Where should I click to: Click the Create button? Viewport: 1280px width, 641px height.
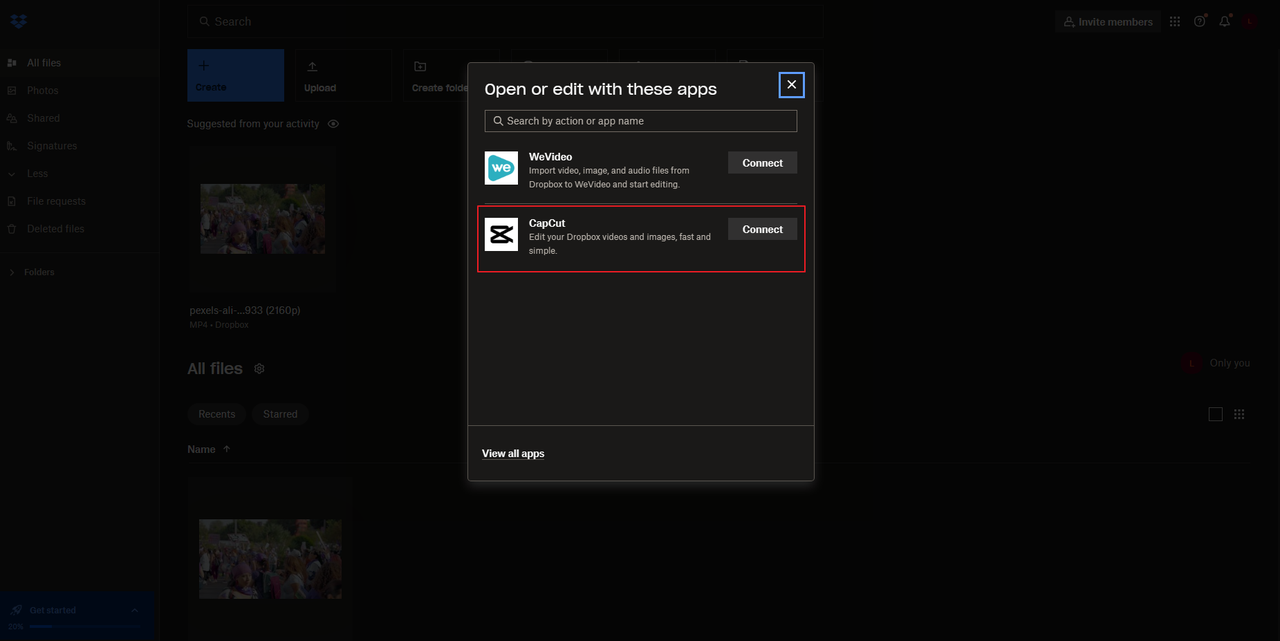tap(236, 75)
